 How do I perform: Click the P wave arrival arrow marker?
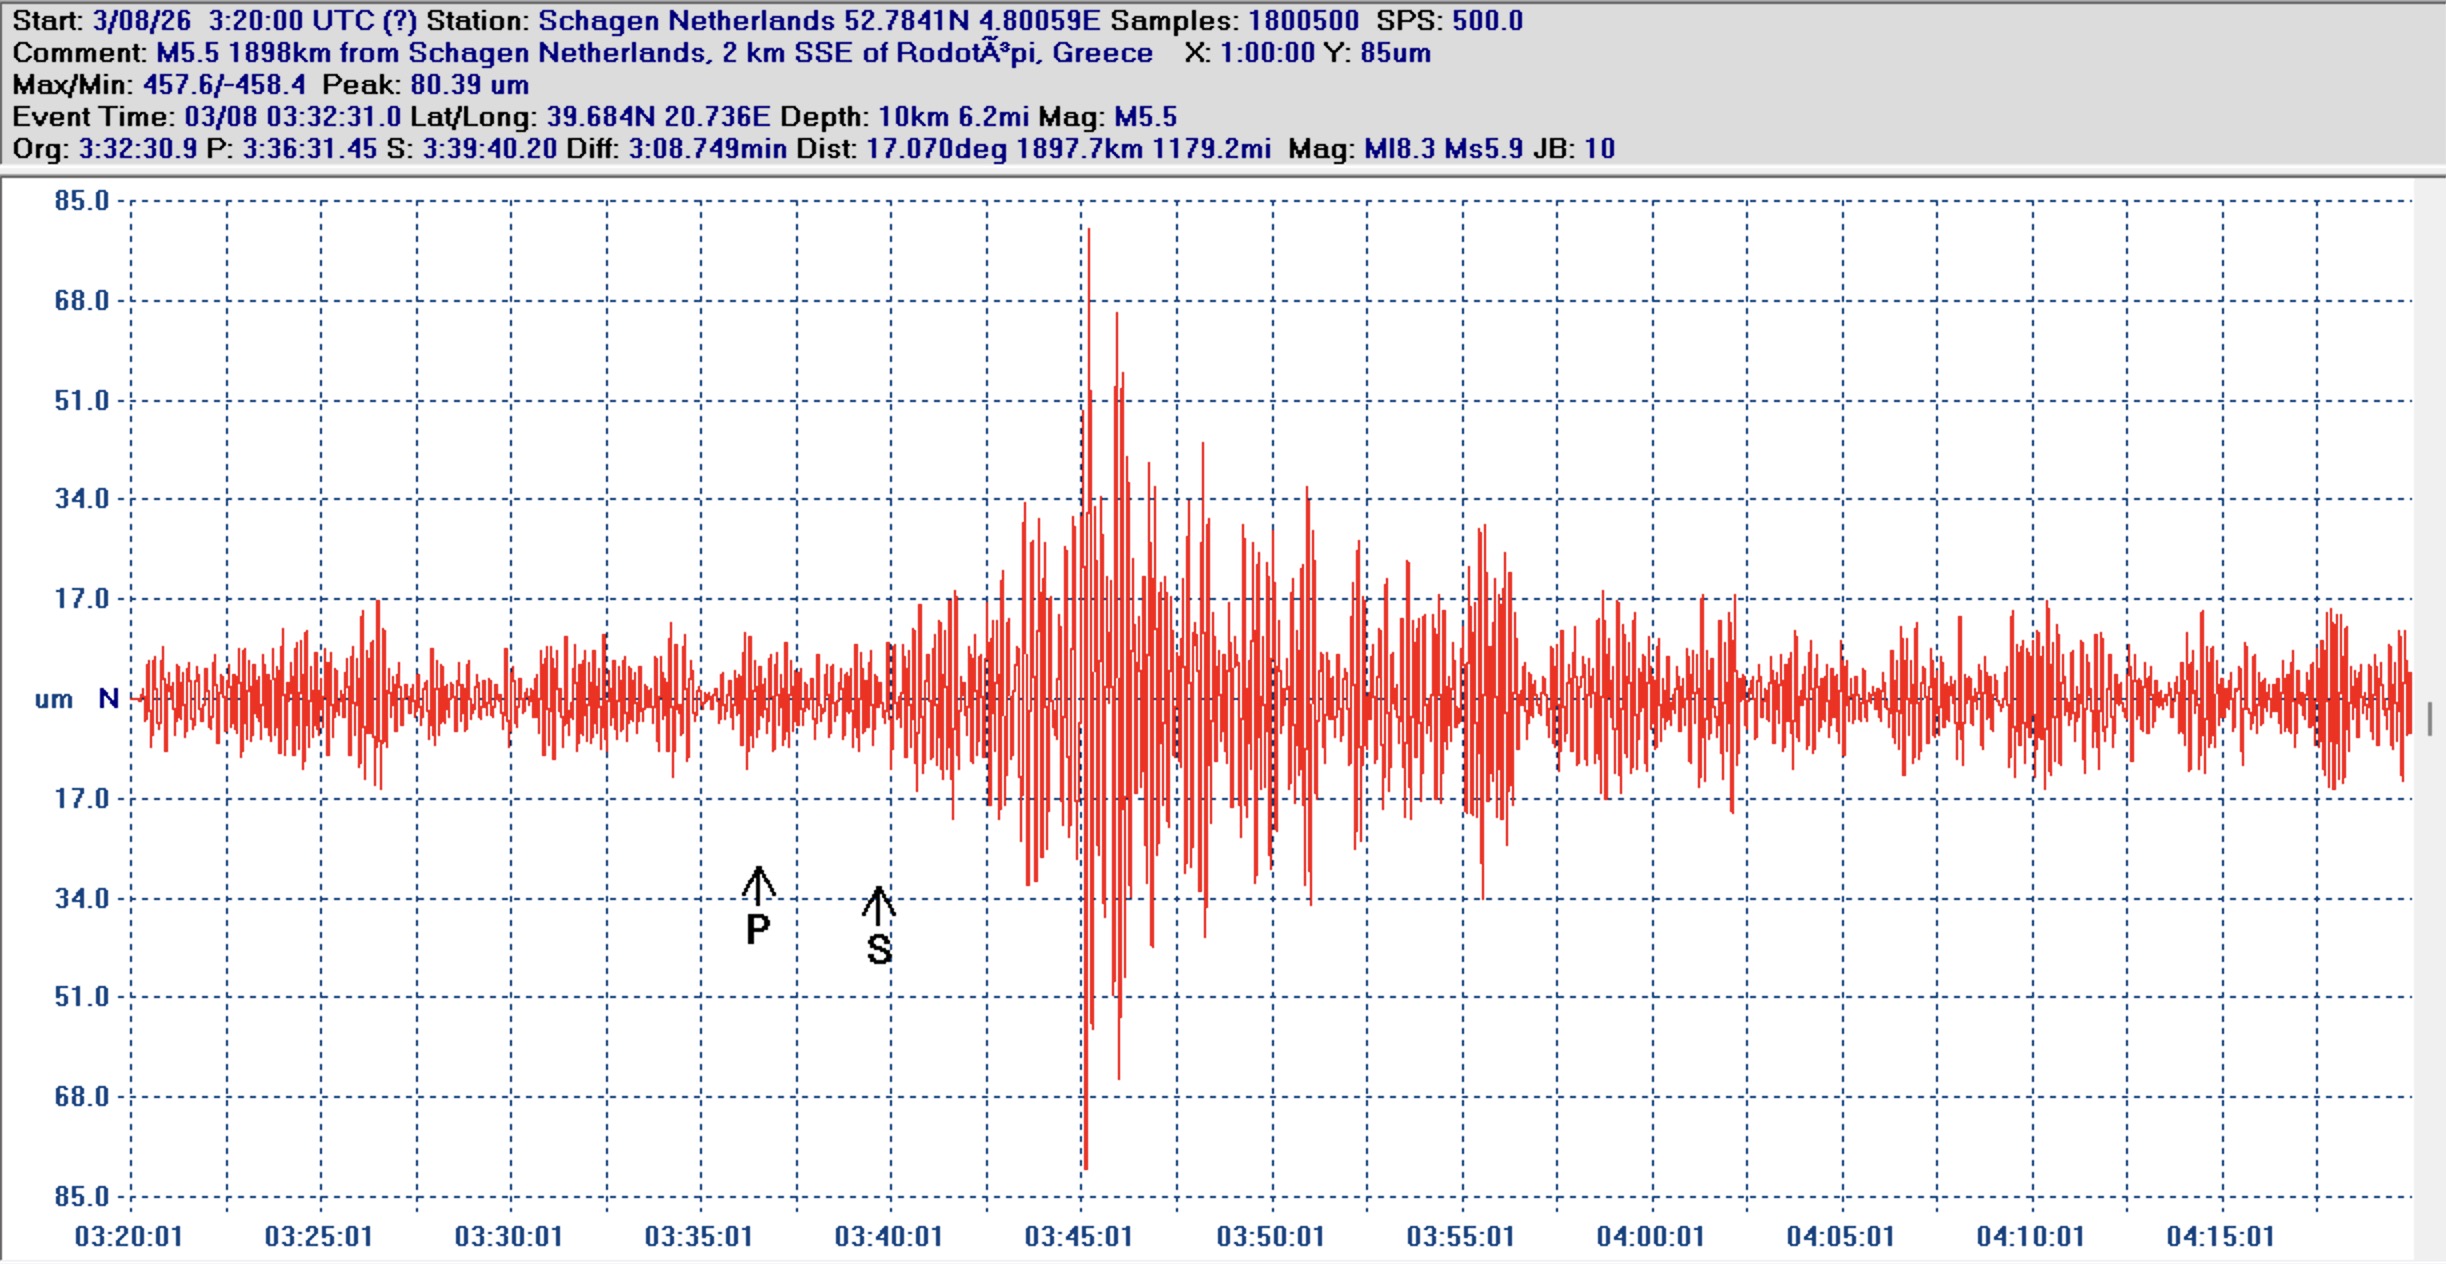tap(758, 884)
